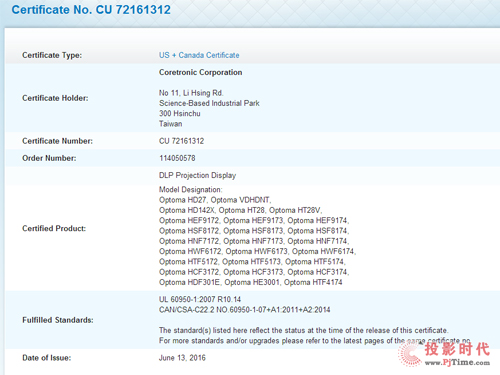Select the No 11, Li Hsing Rd. address line
Viewport: 500px width, 375px height.
pyautogui.click(x=191, y=93)
